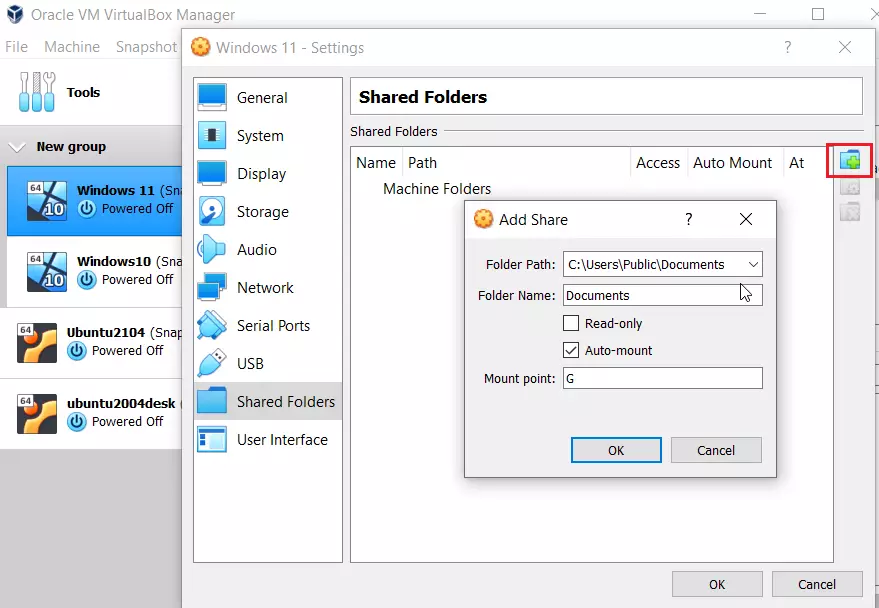Cancel the Add Share dialog
This screenshot has height=608, width=879.
click(716, 451)
